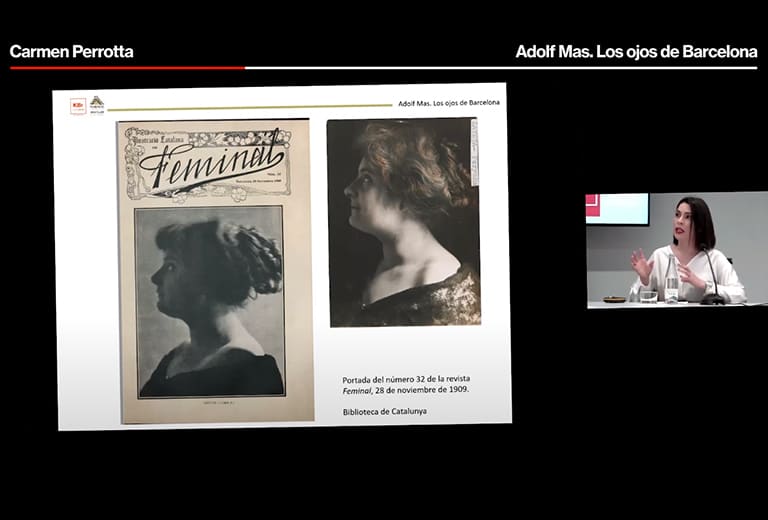
Task: Click the red progress line under speaker name
Action: (x=127, y=68)
